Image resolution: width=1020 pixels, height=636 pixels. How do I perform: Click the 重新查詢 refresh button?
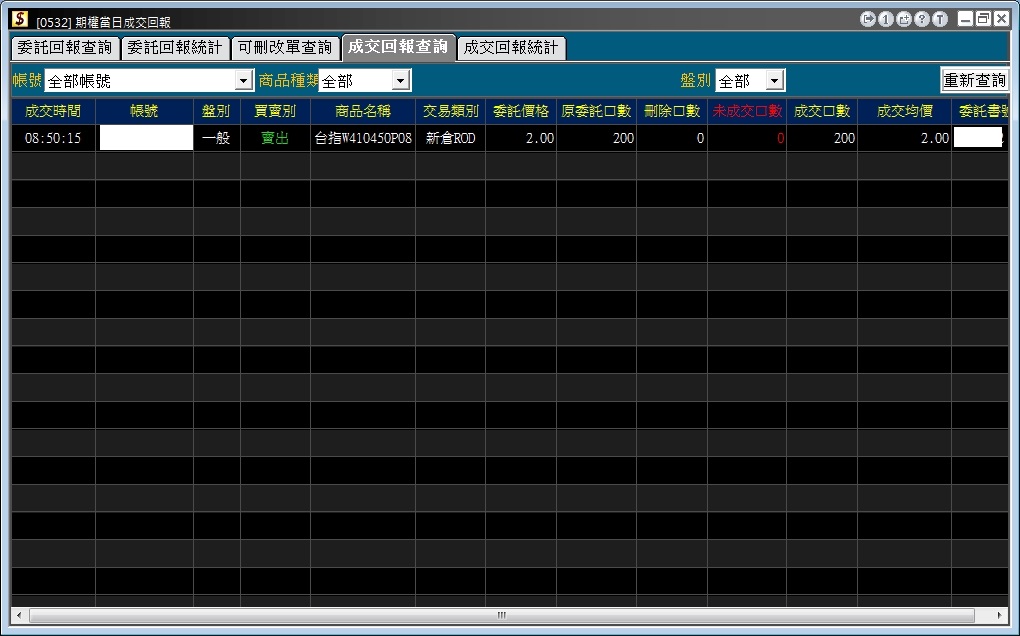[974, 80]
